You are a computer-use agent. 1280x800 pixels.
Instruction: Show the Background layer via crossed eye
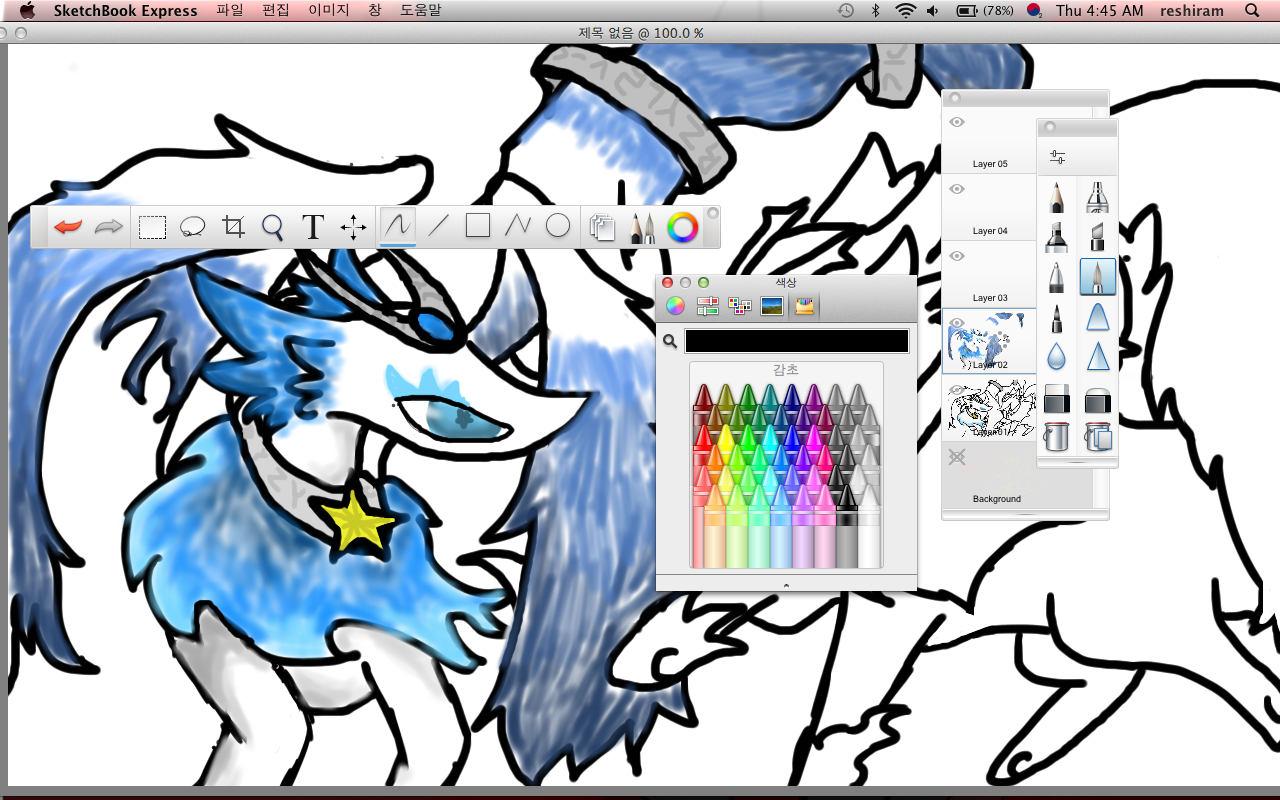[x=957, y=457]
